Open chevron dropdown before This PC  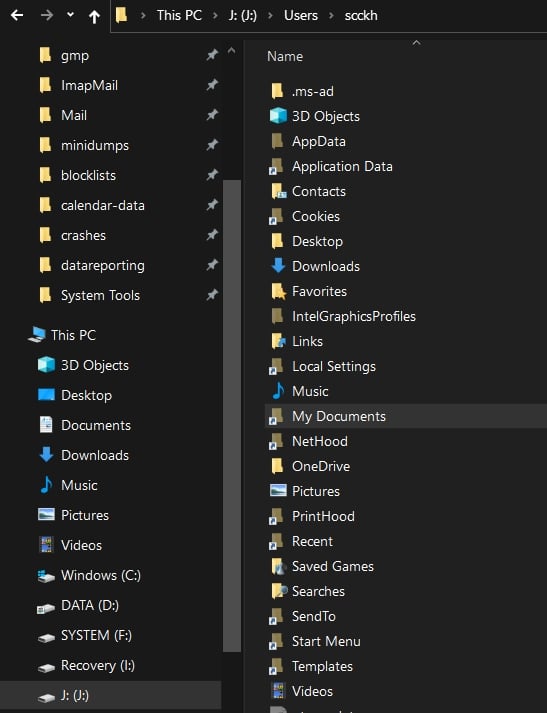click(143, 15)
